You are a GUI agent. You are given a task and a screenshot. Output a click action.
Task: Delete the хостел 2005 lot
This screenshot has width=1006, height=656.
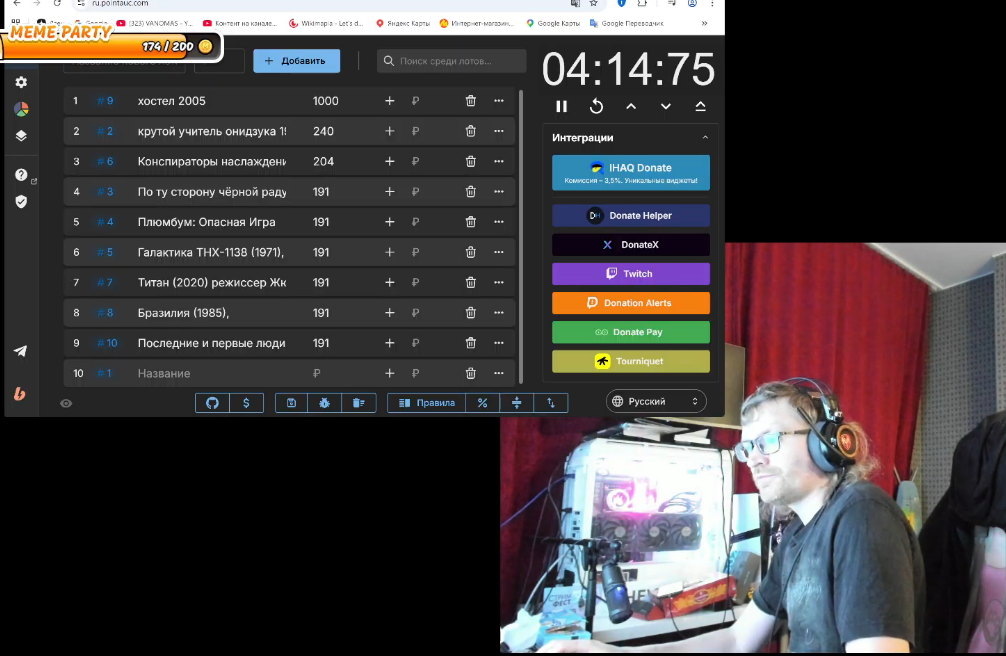(x=470, y=101)
